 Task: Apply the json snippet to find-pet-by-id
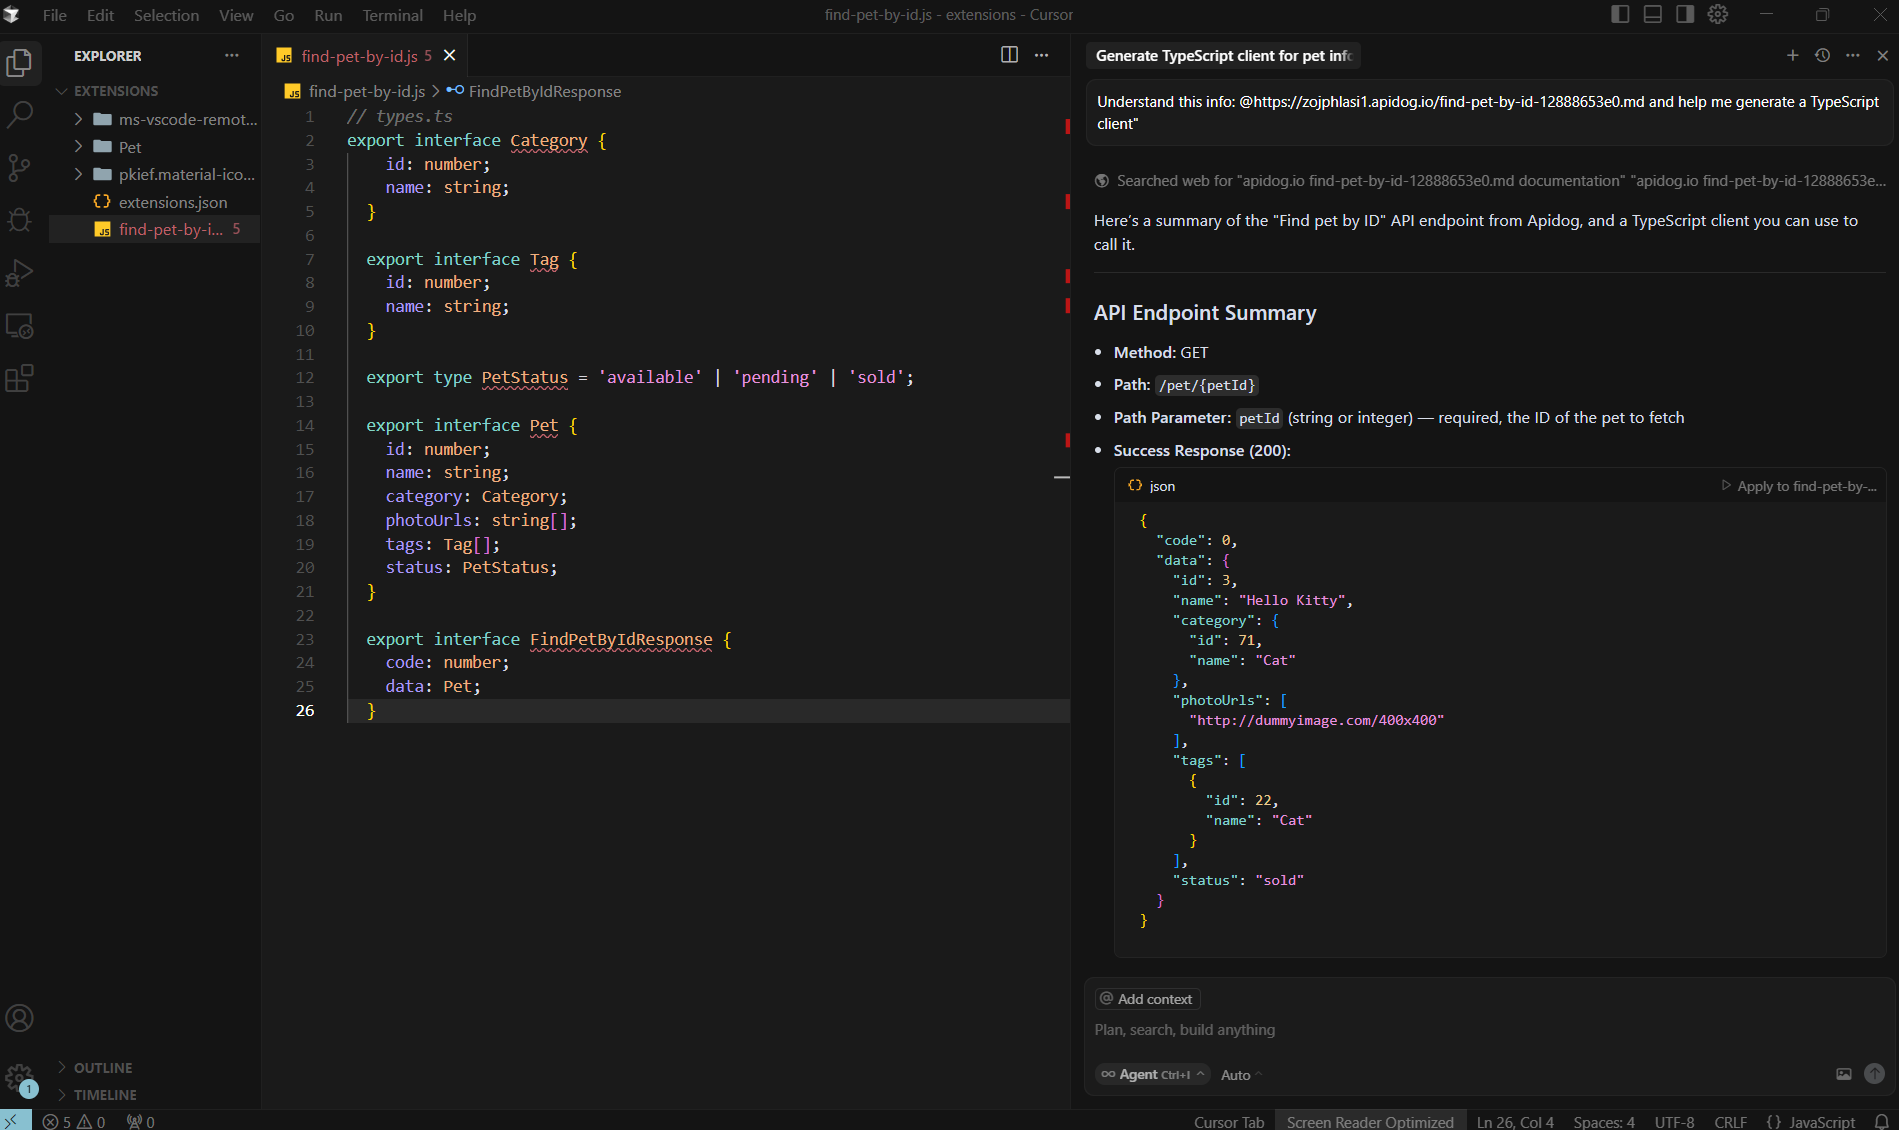tap(1797, 485)
